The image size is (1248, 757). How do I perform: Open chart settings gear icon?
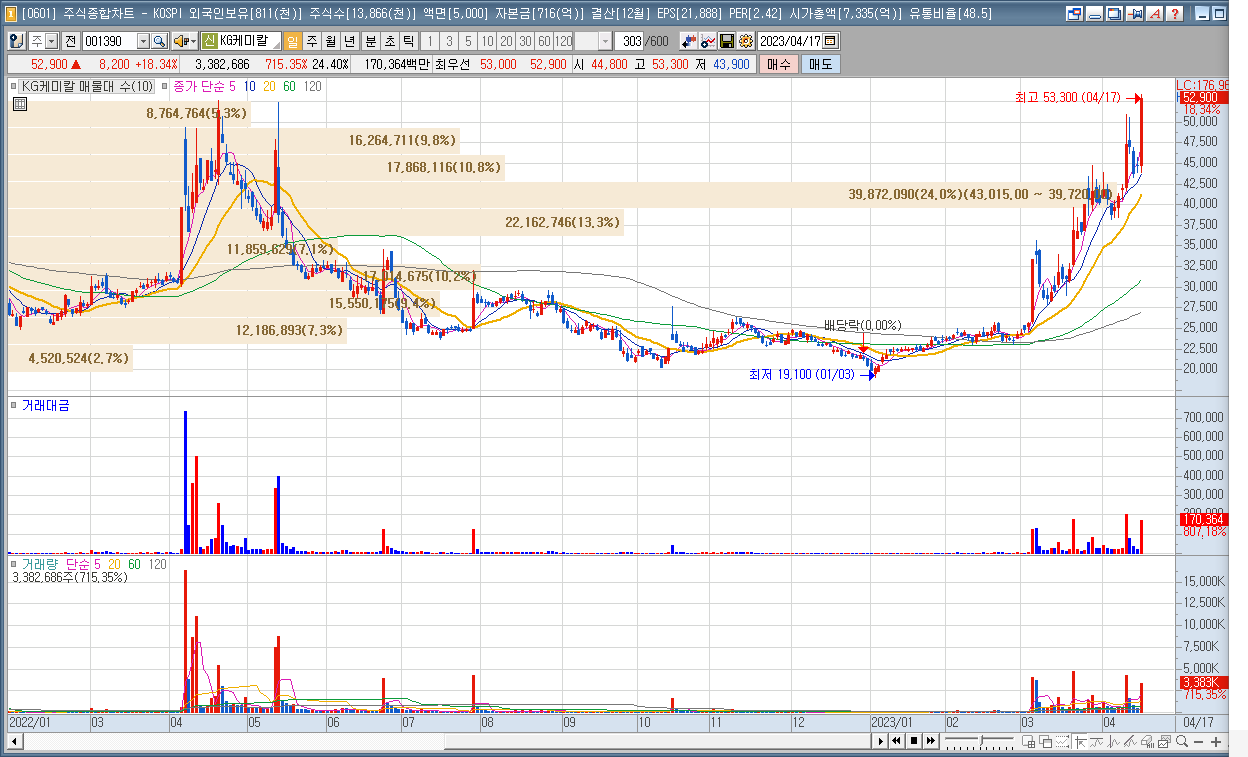click(x=746, y=41)
